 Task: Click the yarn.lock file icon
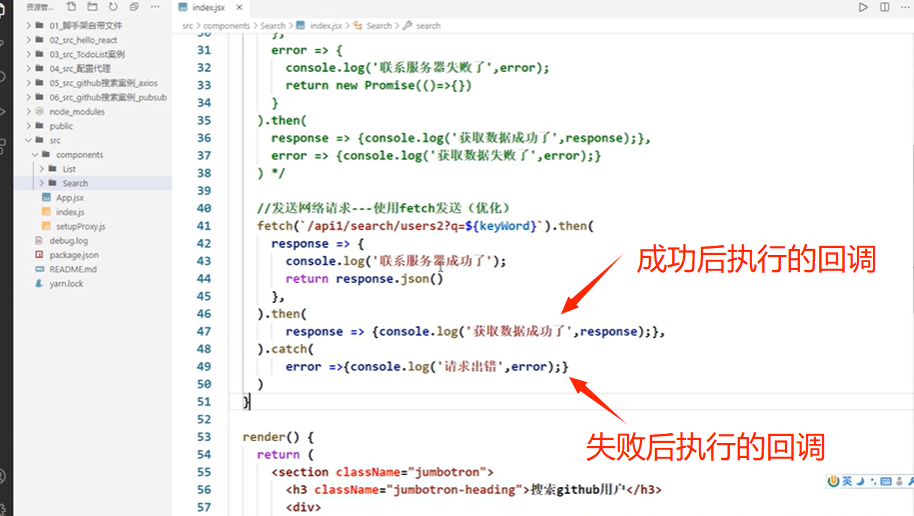tap(39, 284)
